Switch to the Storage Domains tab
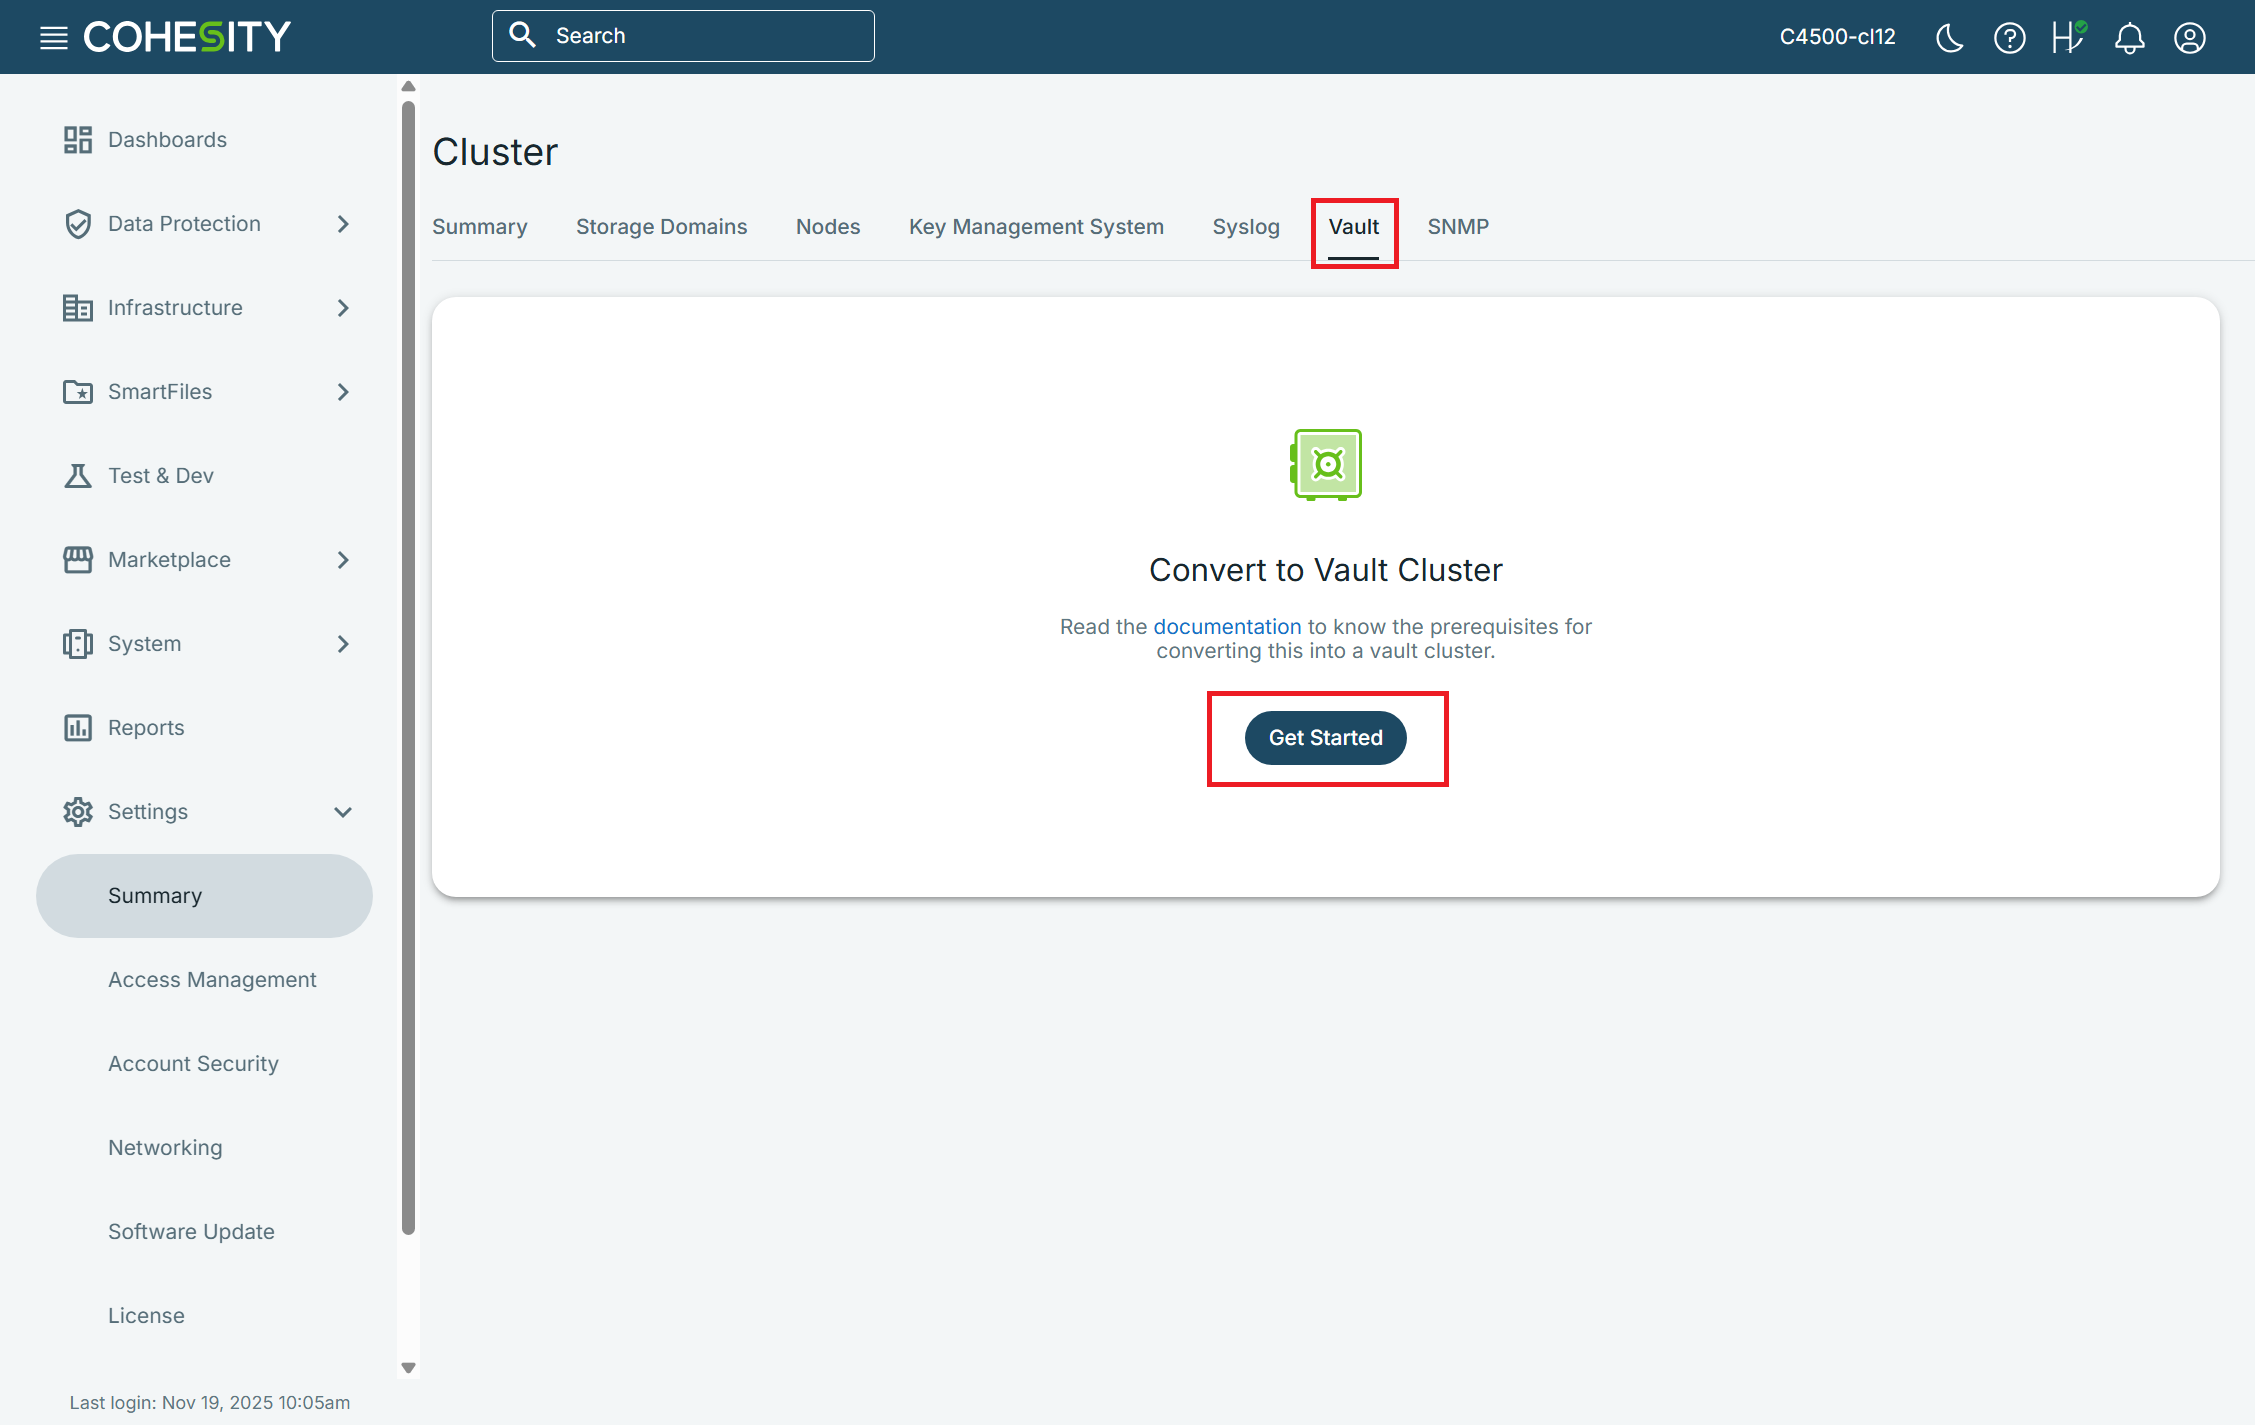The width and height of the screenshot is (2255, 1425). [x=661, y=227]
